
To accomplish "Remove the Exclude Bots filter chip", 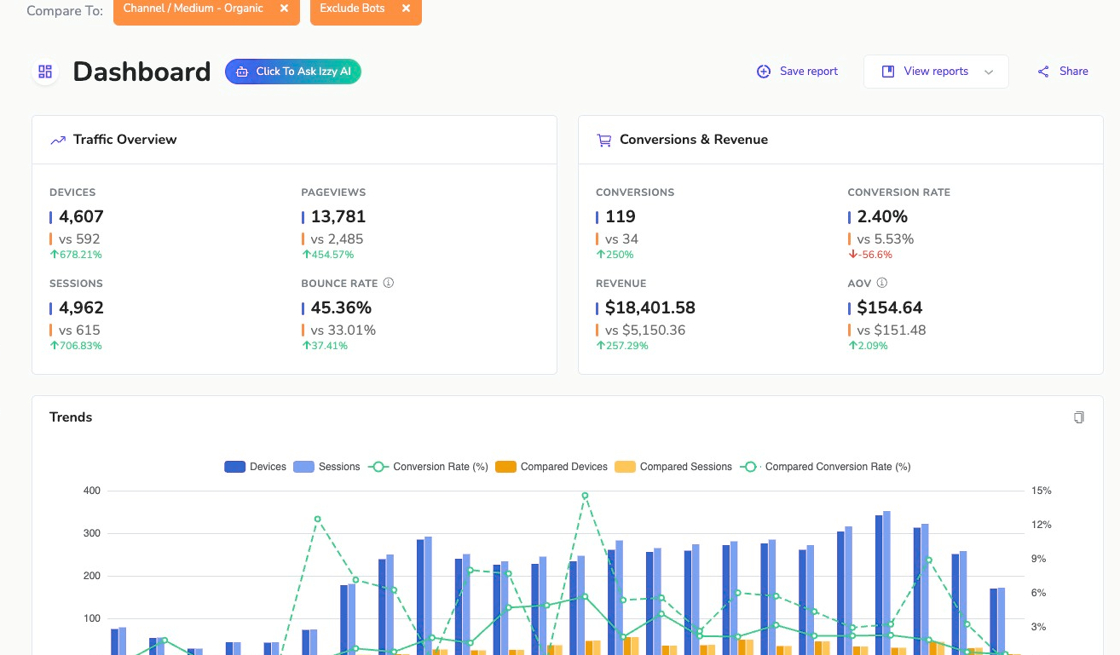I will pos(406,9).
